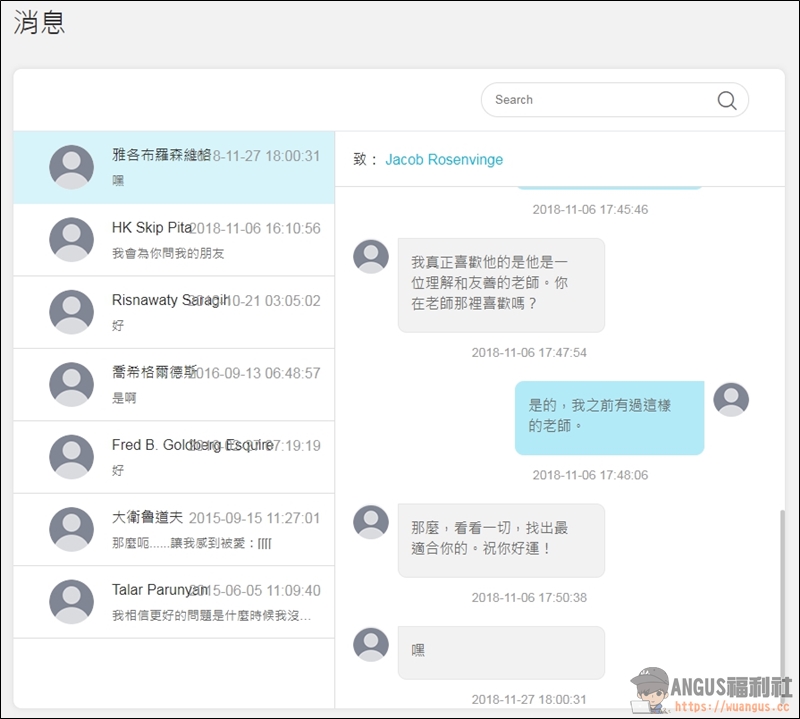800x719 pixels.
Task: Click the avatar of the 雅各布羅森維格 conversation
Action: pyautogui.click(x=71, y=167)
